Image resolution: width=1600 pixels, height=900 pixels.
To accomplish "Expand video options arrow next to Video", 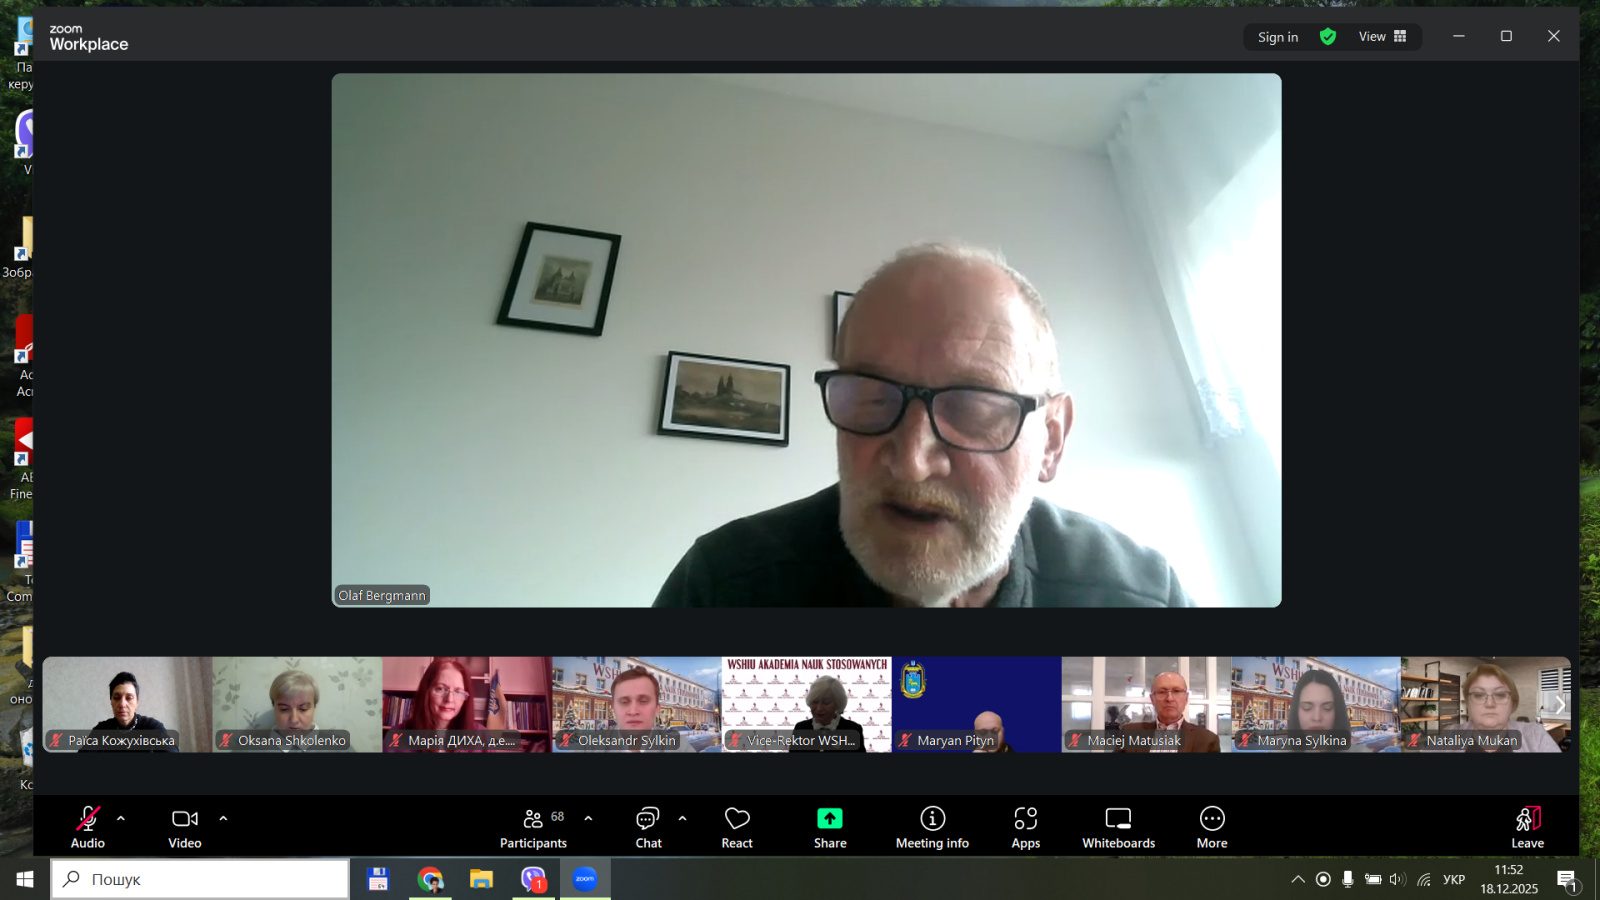I will coord(223,818).
